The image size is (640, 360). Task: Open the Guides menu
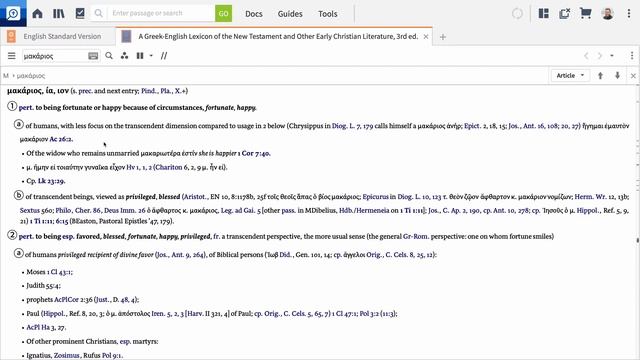pos(290,14)
